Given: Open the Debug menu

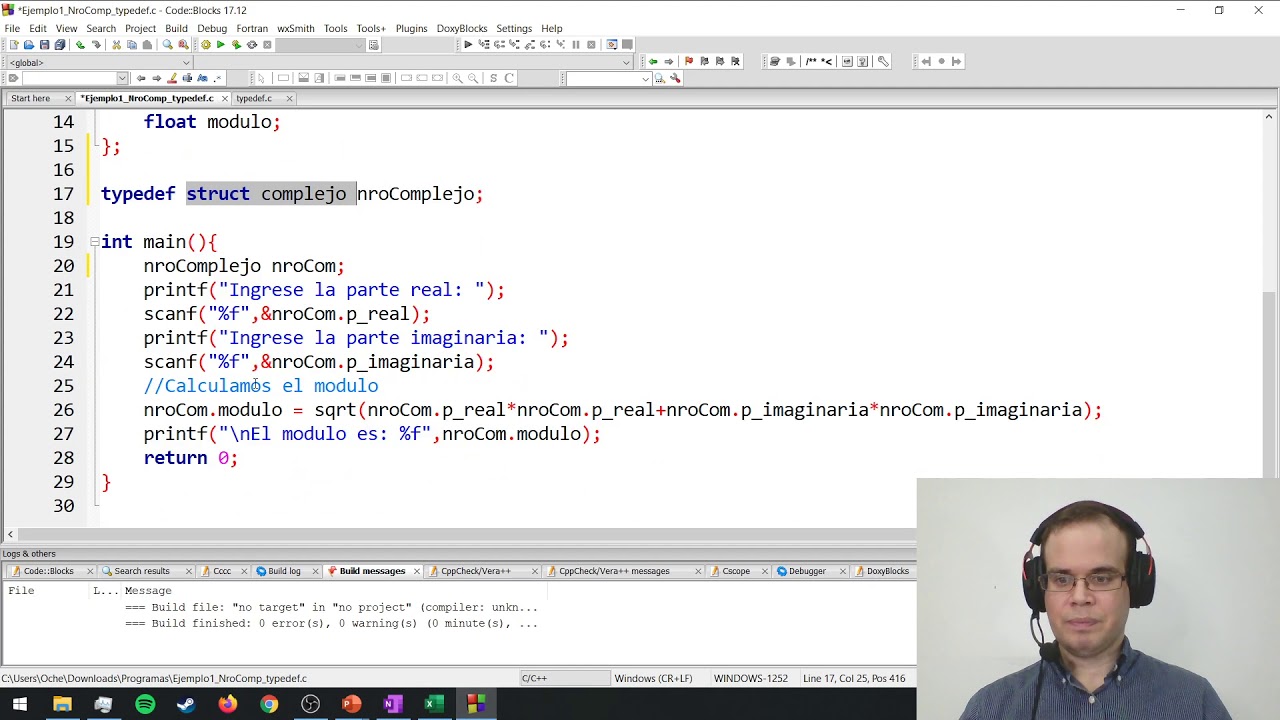Looking at the screenshot, I should pyautogui.click(x=212, y=28).
